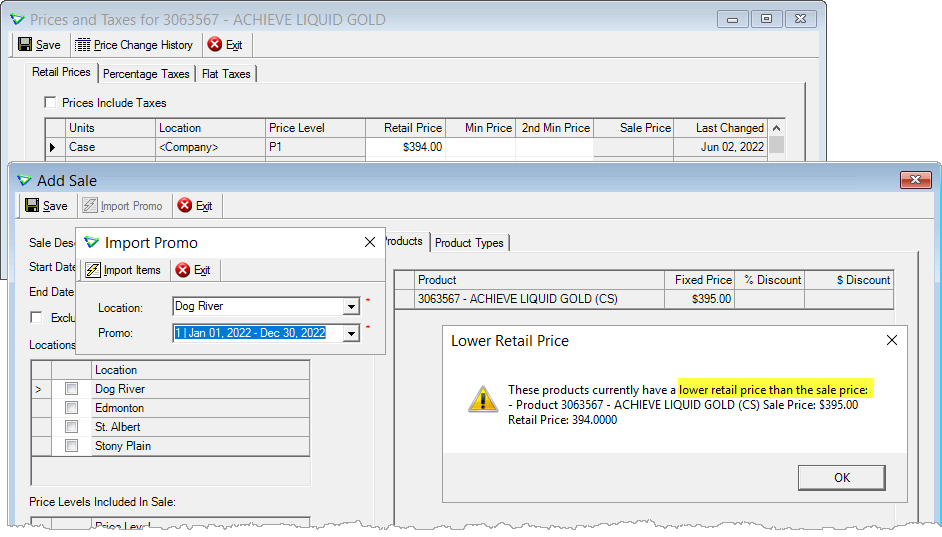Click Import Items lightning icon
The width and height of the screenshot is (942, 537).
(x=93, y=270)
